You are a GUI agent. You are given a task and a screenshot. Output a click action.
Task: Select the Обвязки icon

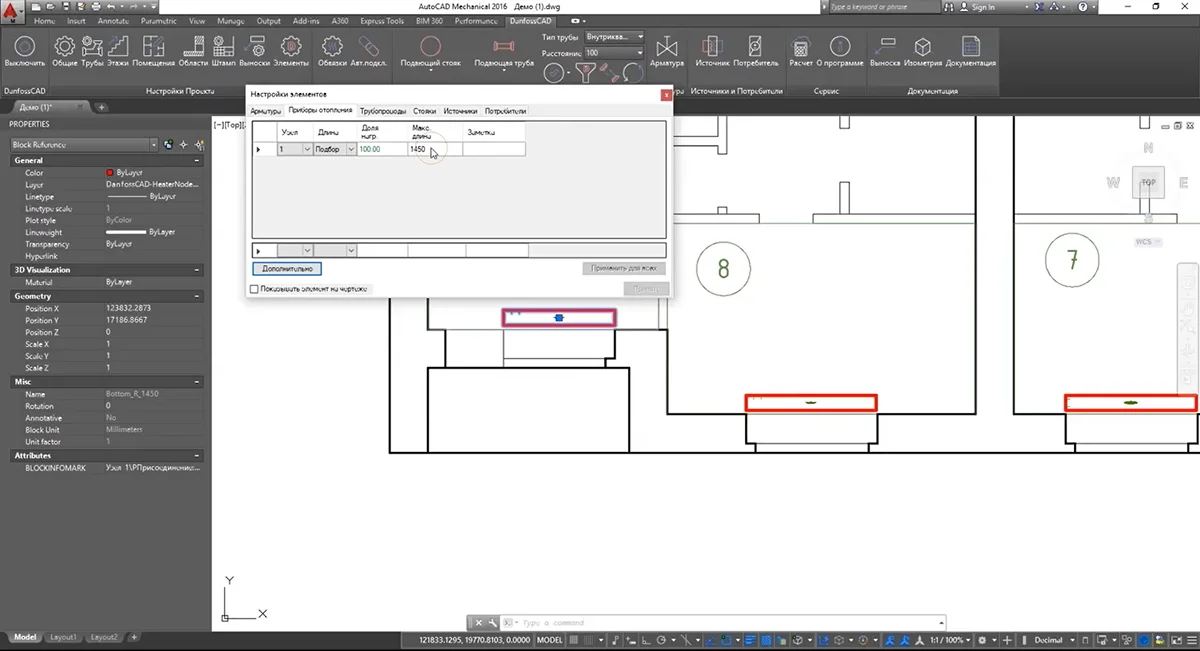[332, 46]
